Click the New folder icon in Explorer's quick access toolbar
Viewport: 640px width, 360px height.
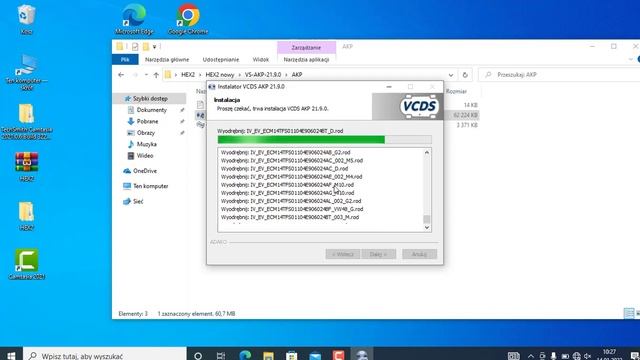[146, 47]
